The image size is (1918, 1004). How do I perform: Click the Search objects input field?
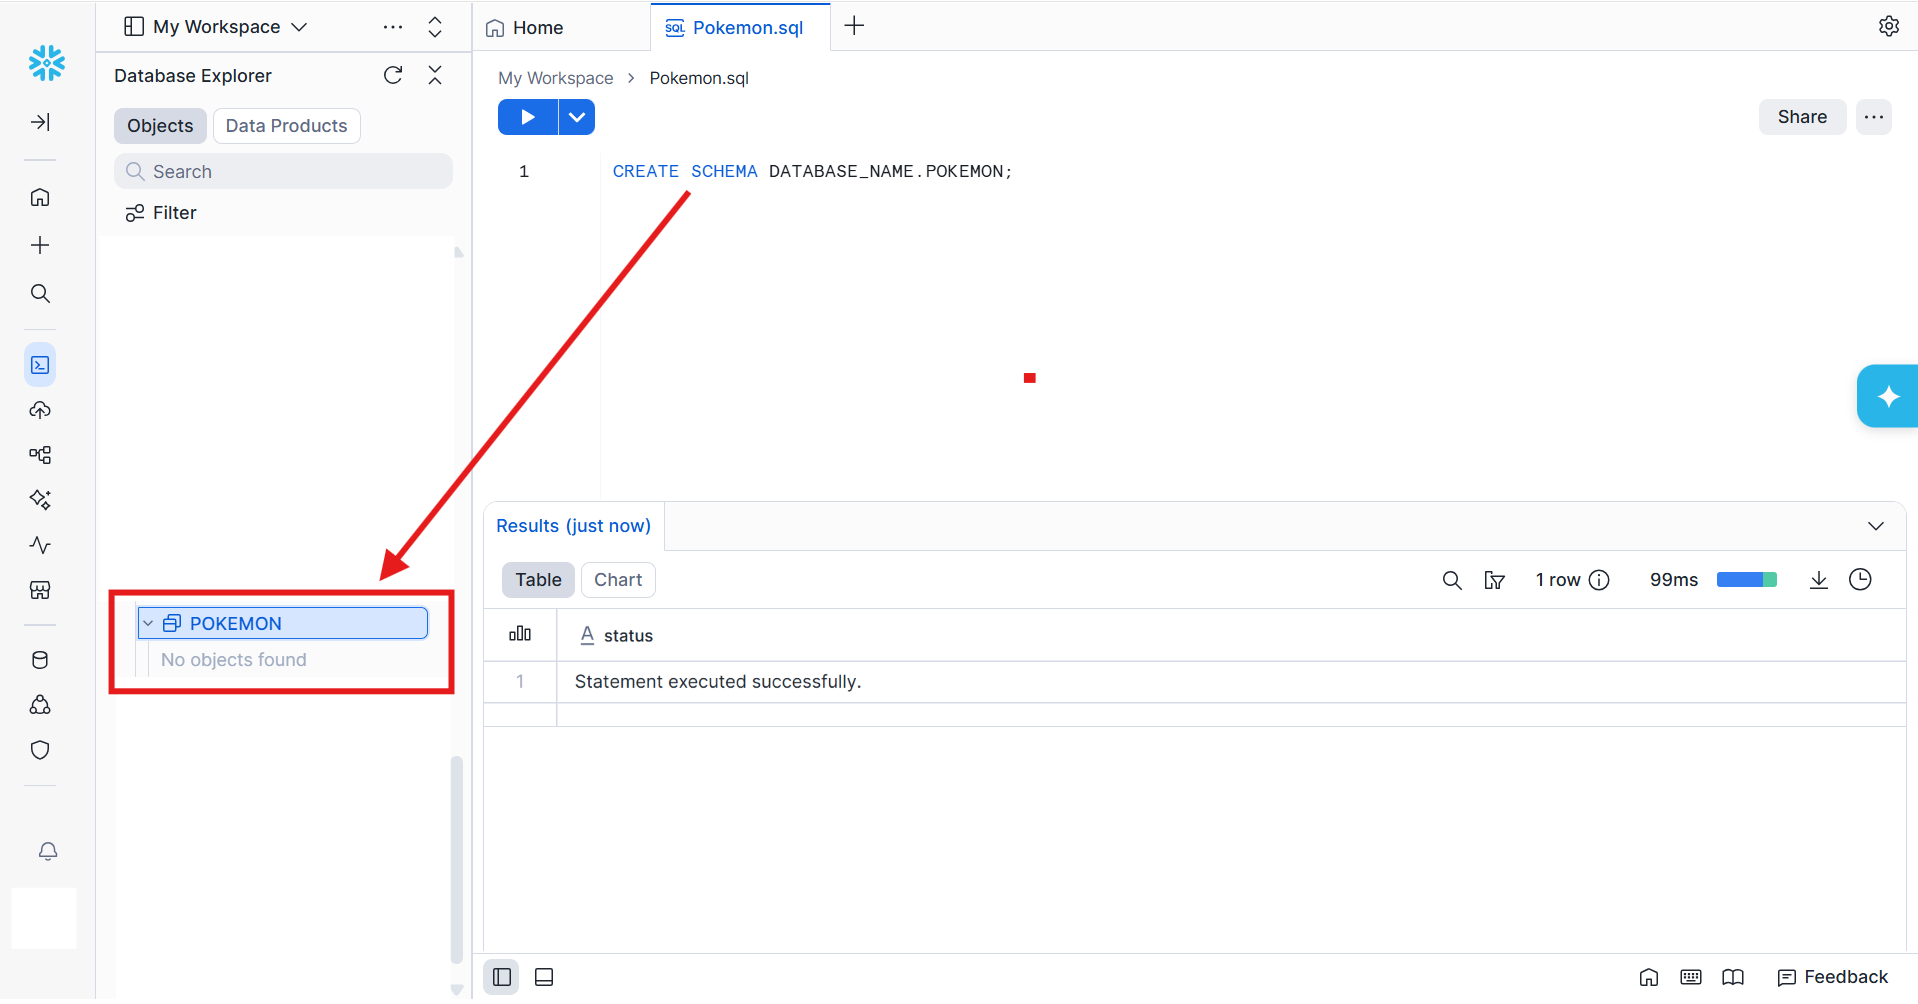tap(283, 171)
